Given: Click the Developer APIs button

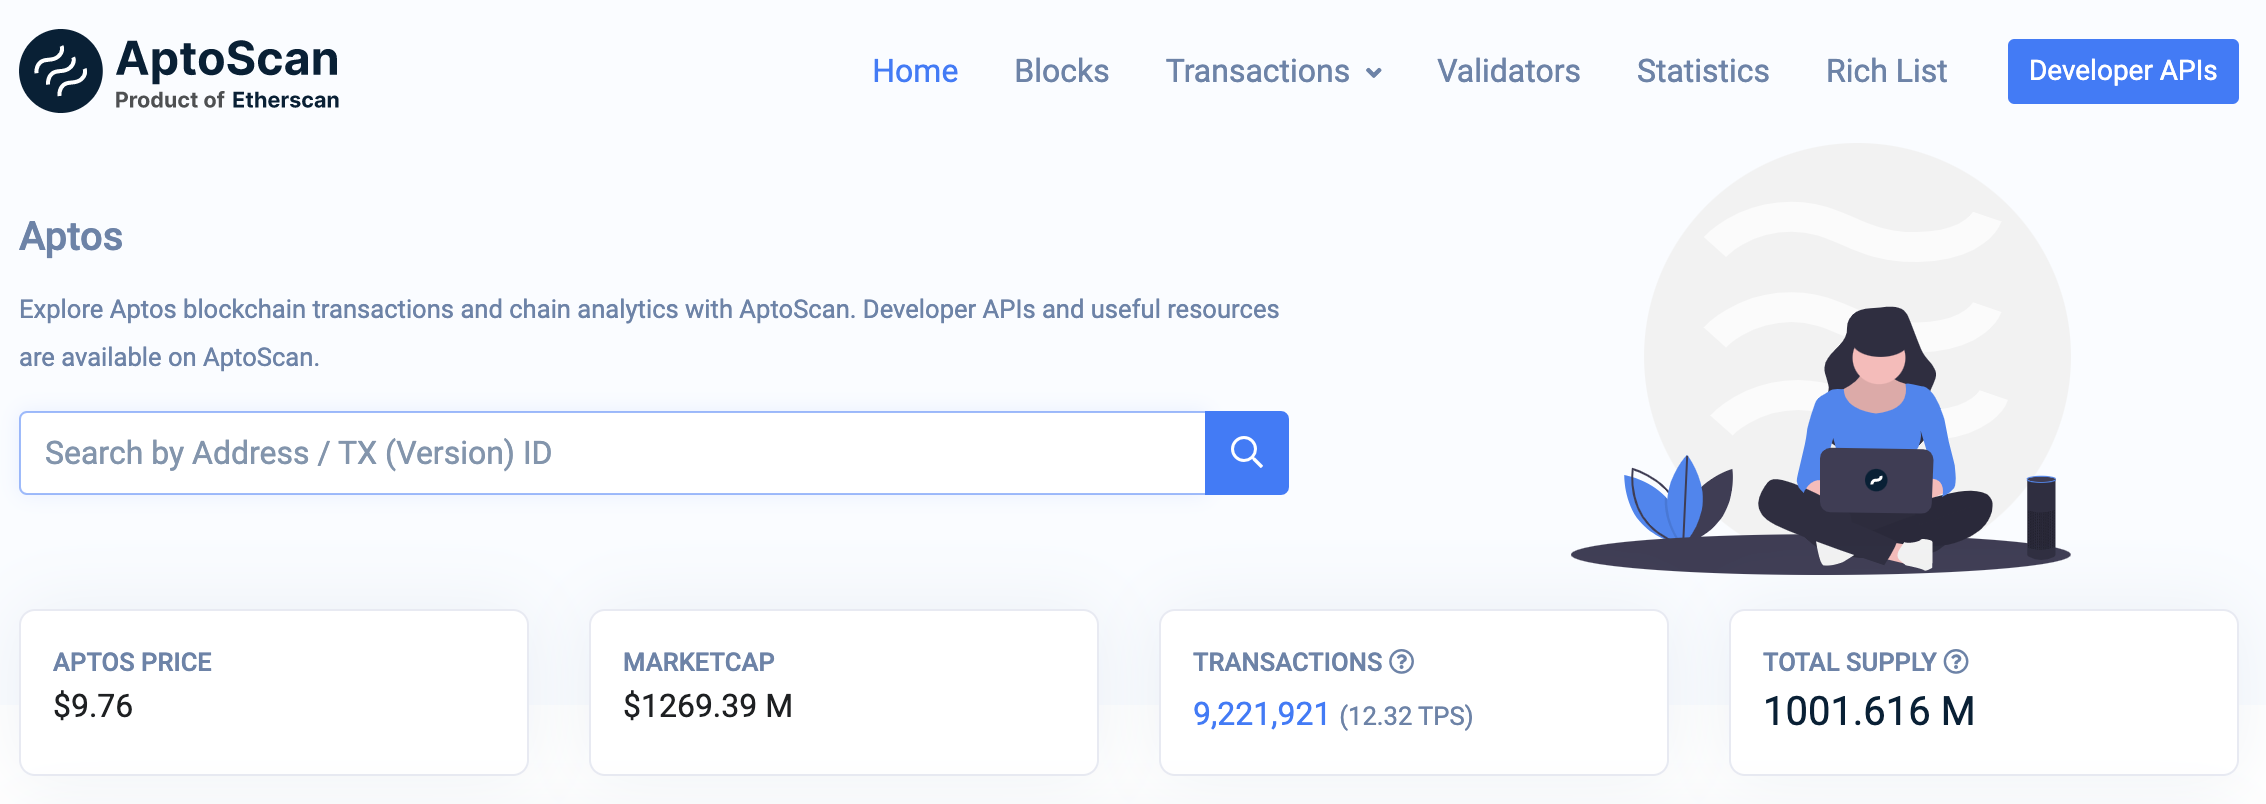Looking at the screenshot, I should [2123, 71].
